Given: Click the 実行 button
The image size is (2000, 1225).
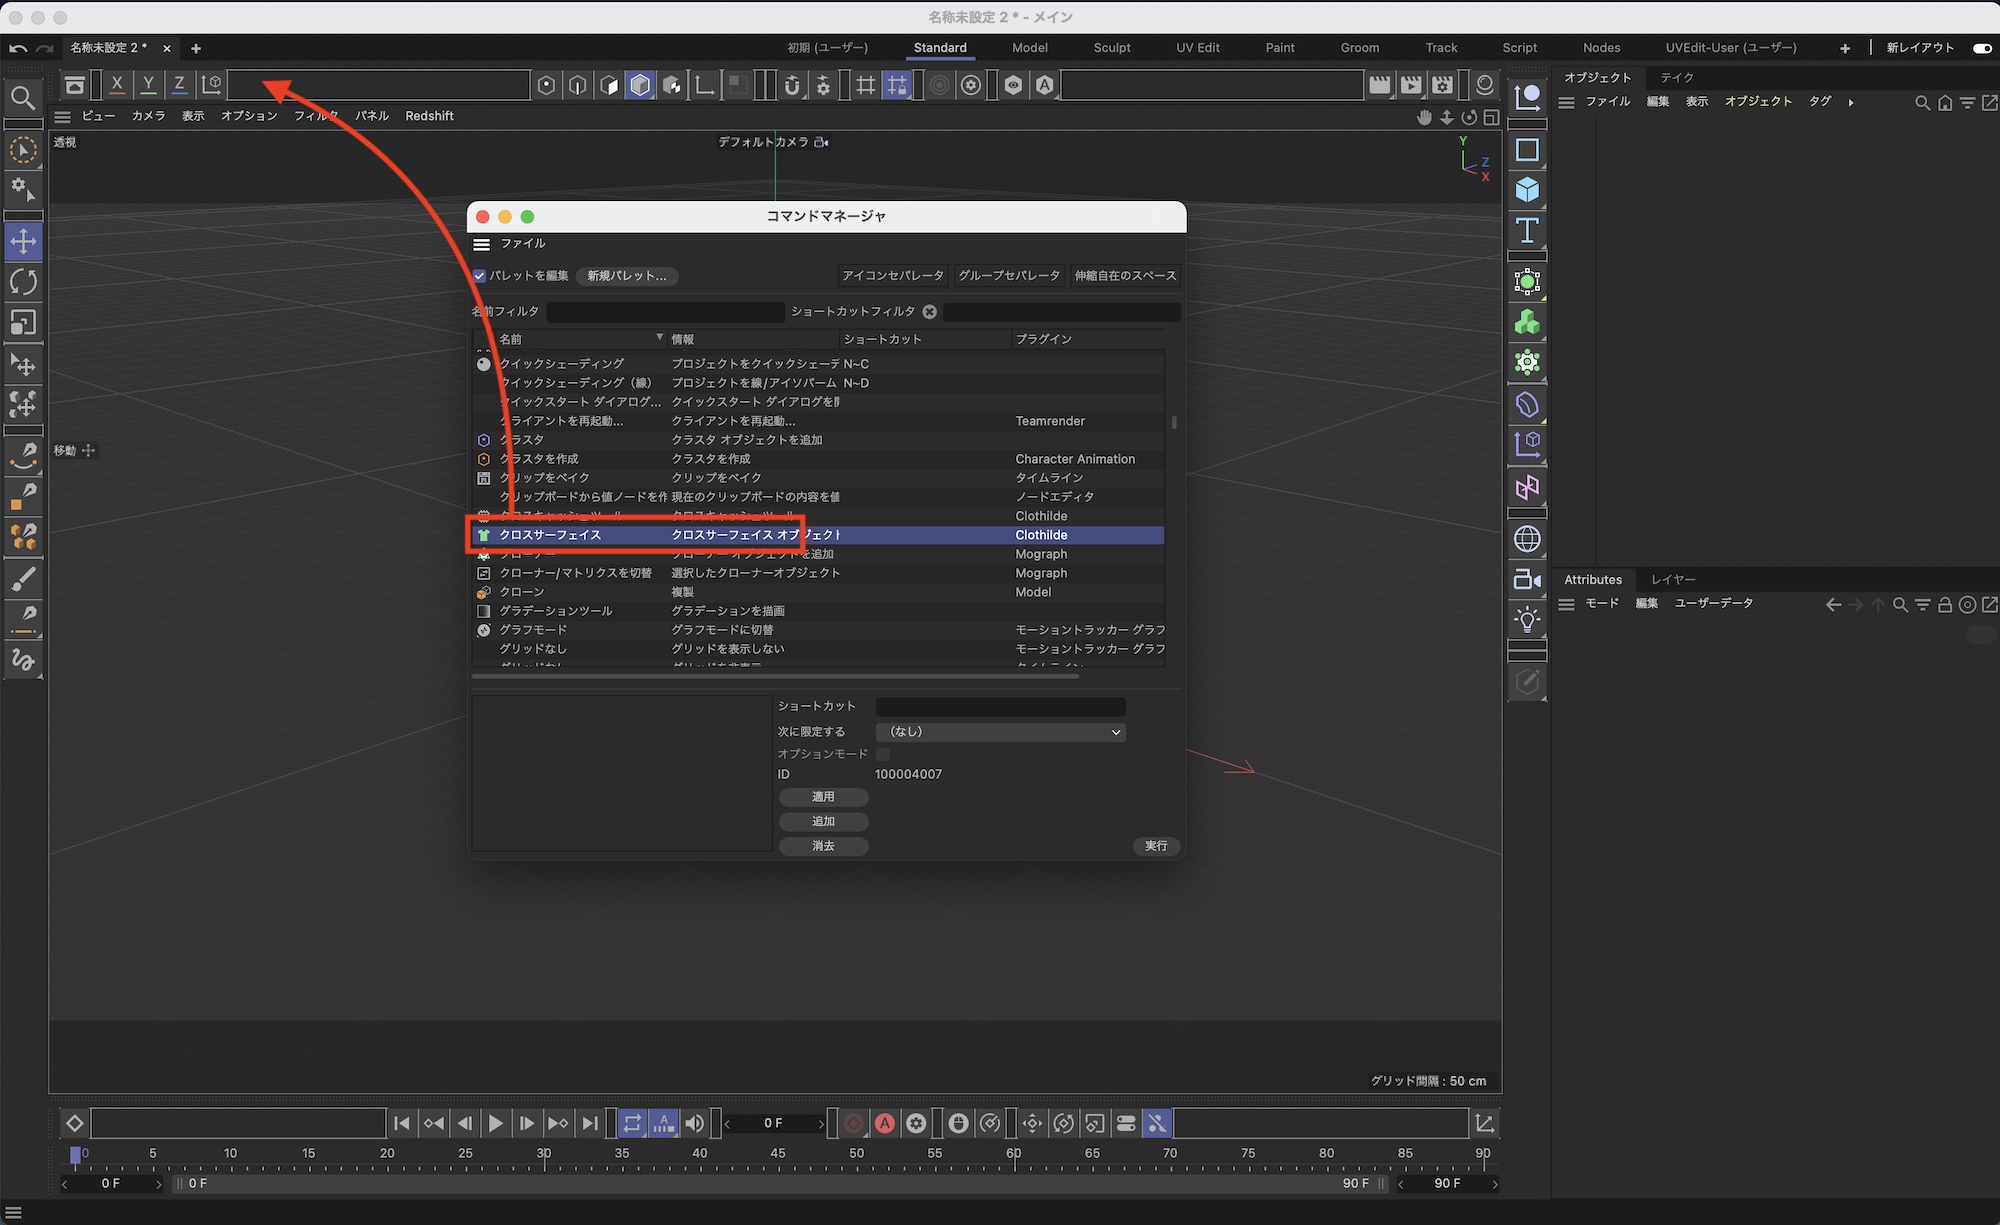Looking at the screenshot, I should tap(1156, 846).
